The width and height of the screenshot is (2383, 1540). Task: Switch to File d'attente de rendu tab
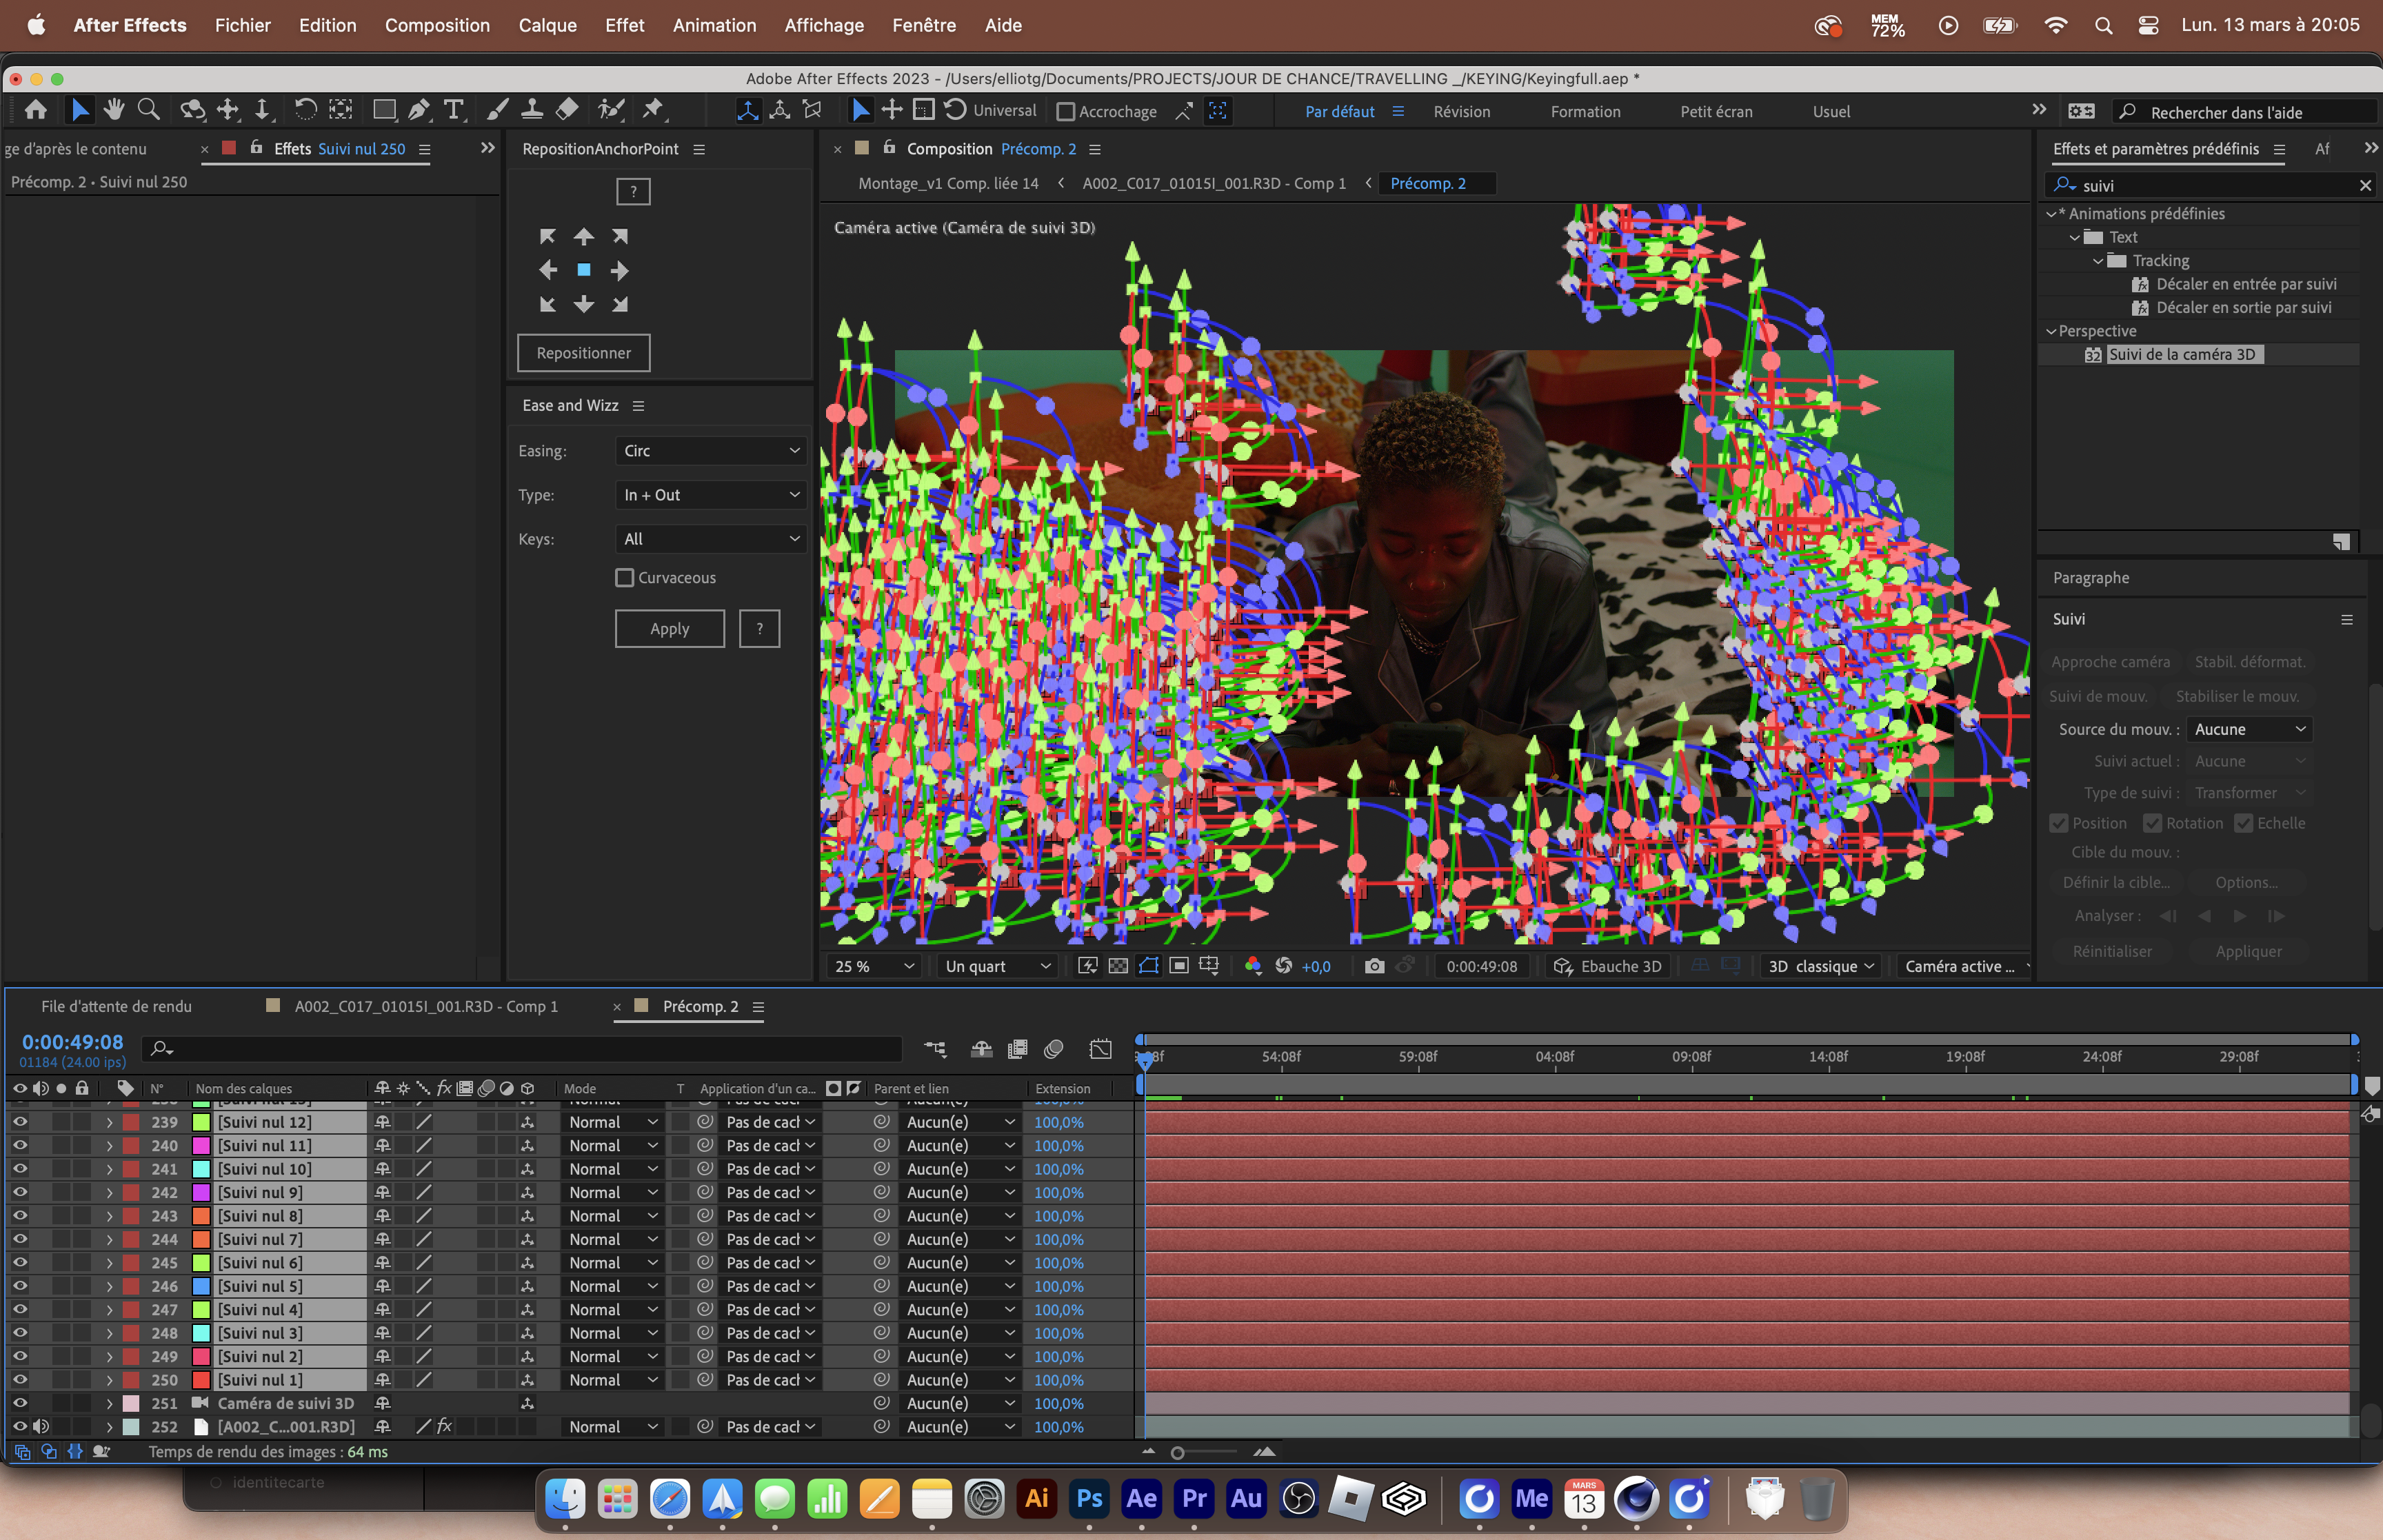pyautogui.click(x=116, y=1006)
